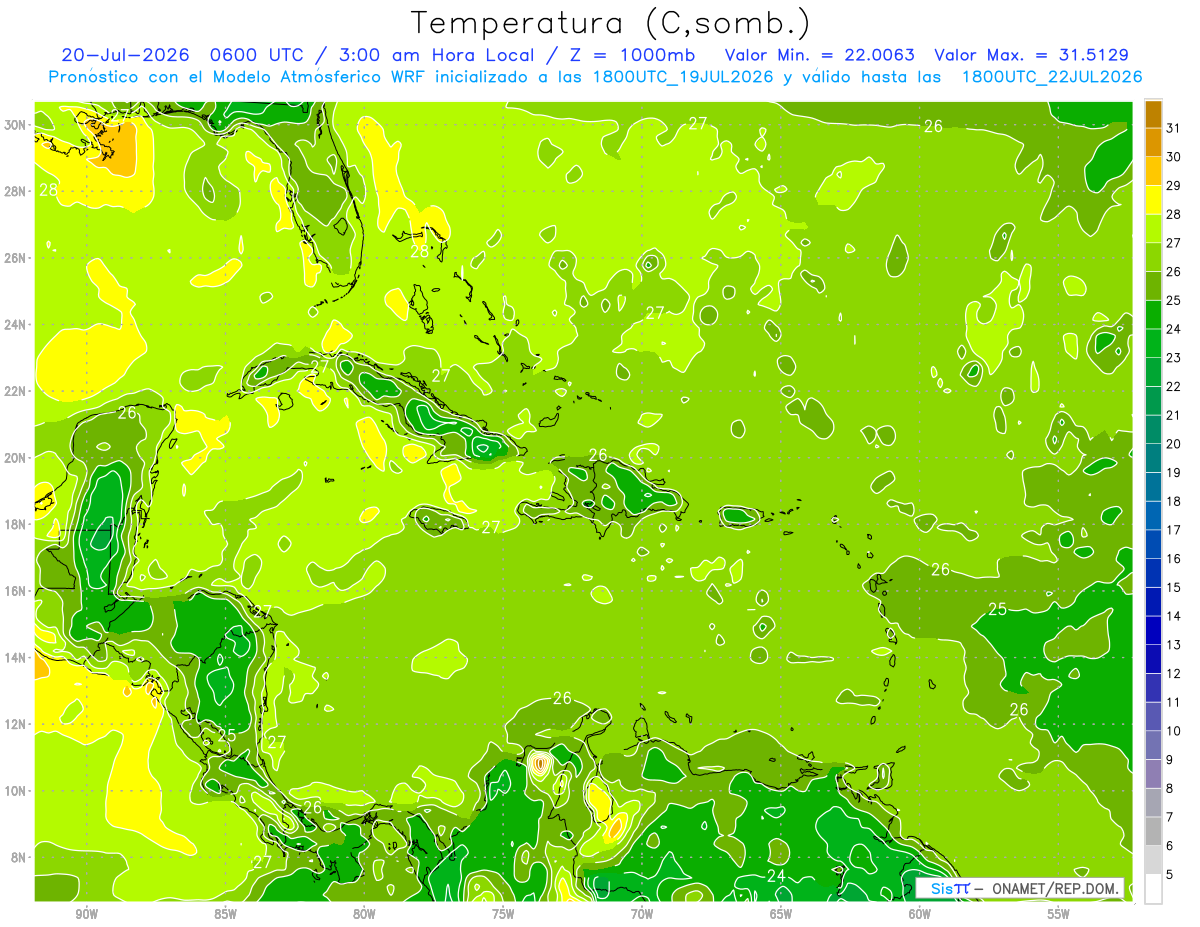Pick the yellow legend swatch between 28 and 29
Image resolution: width=1200 pixels, height=927 pixels.
[1153, 200]
